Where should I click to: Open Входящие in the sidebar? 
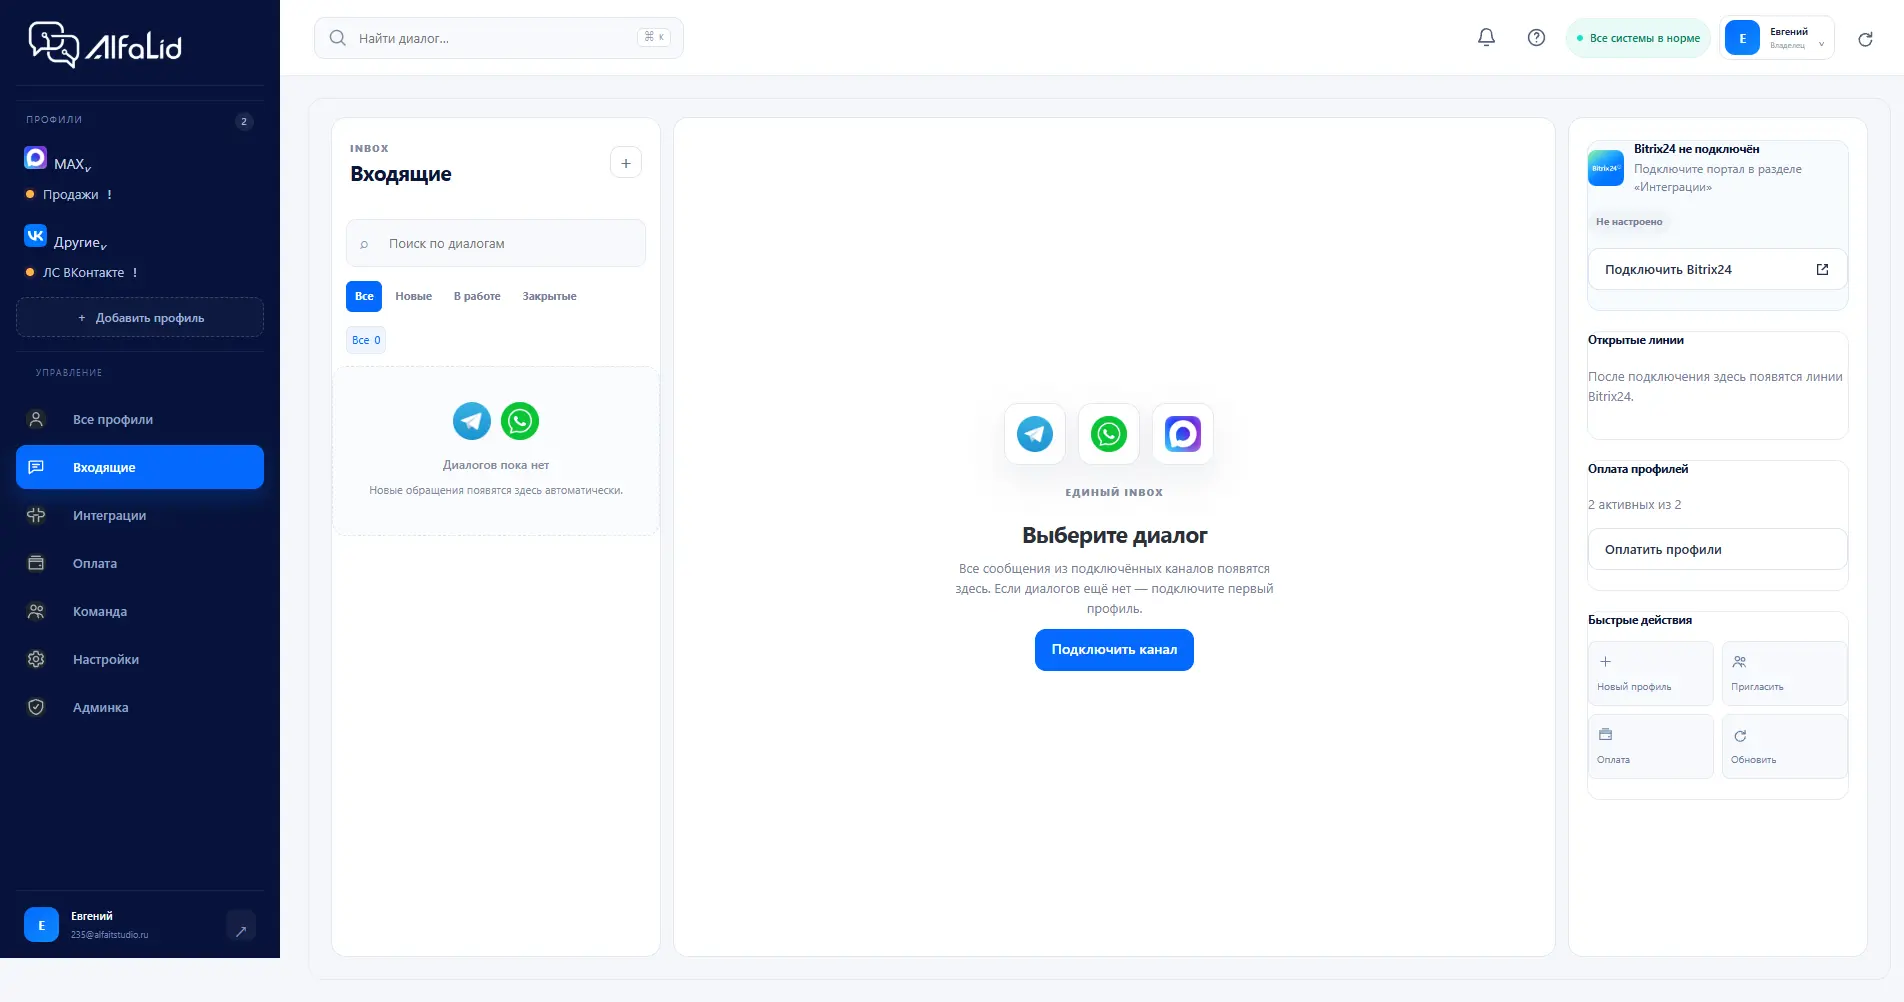pyautogui.click(x=140, y=467)
